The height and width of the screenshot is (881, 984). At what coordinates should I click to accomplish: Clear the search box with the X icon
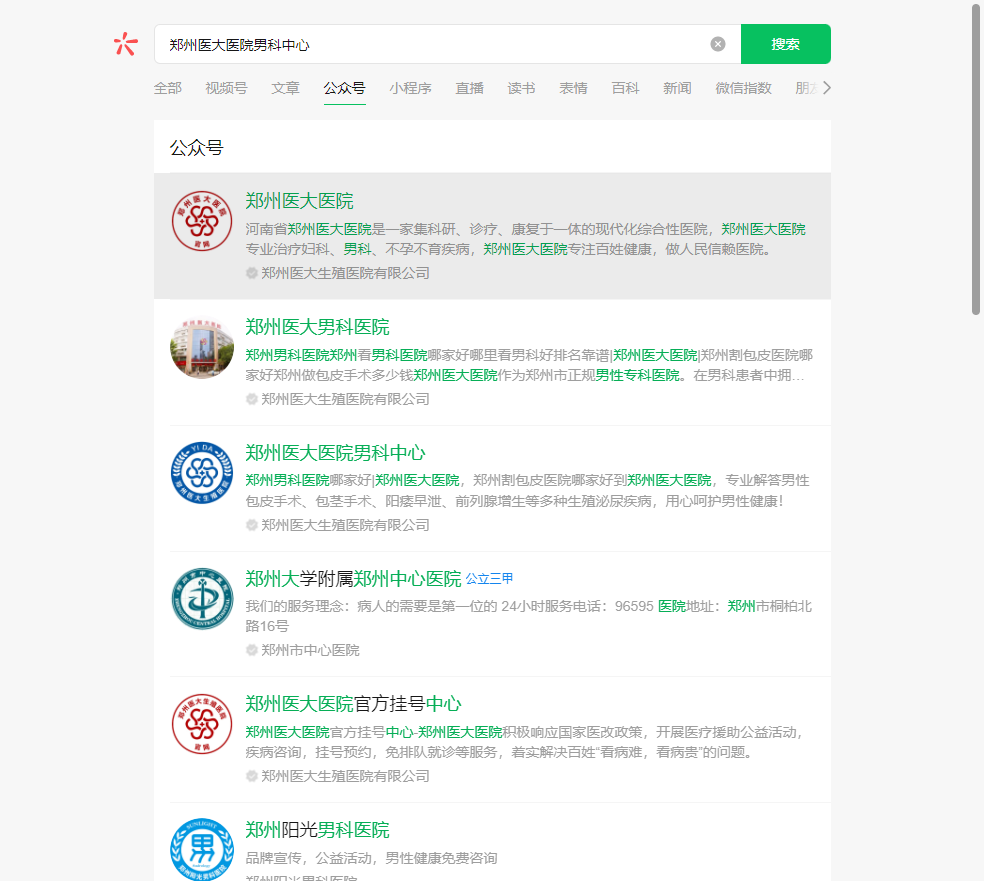pos(718,44)
